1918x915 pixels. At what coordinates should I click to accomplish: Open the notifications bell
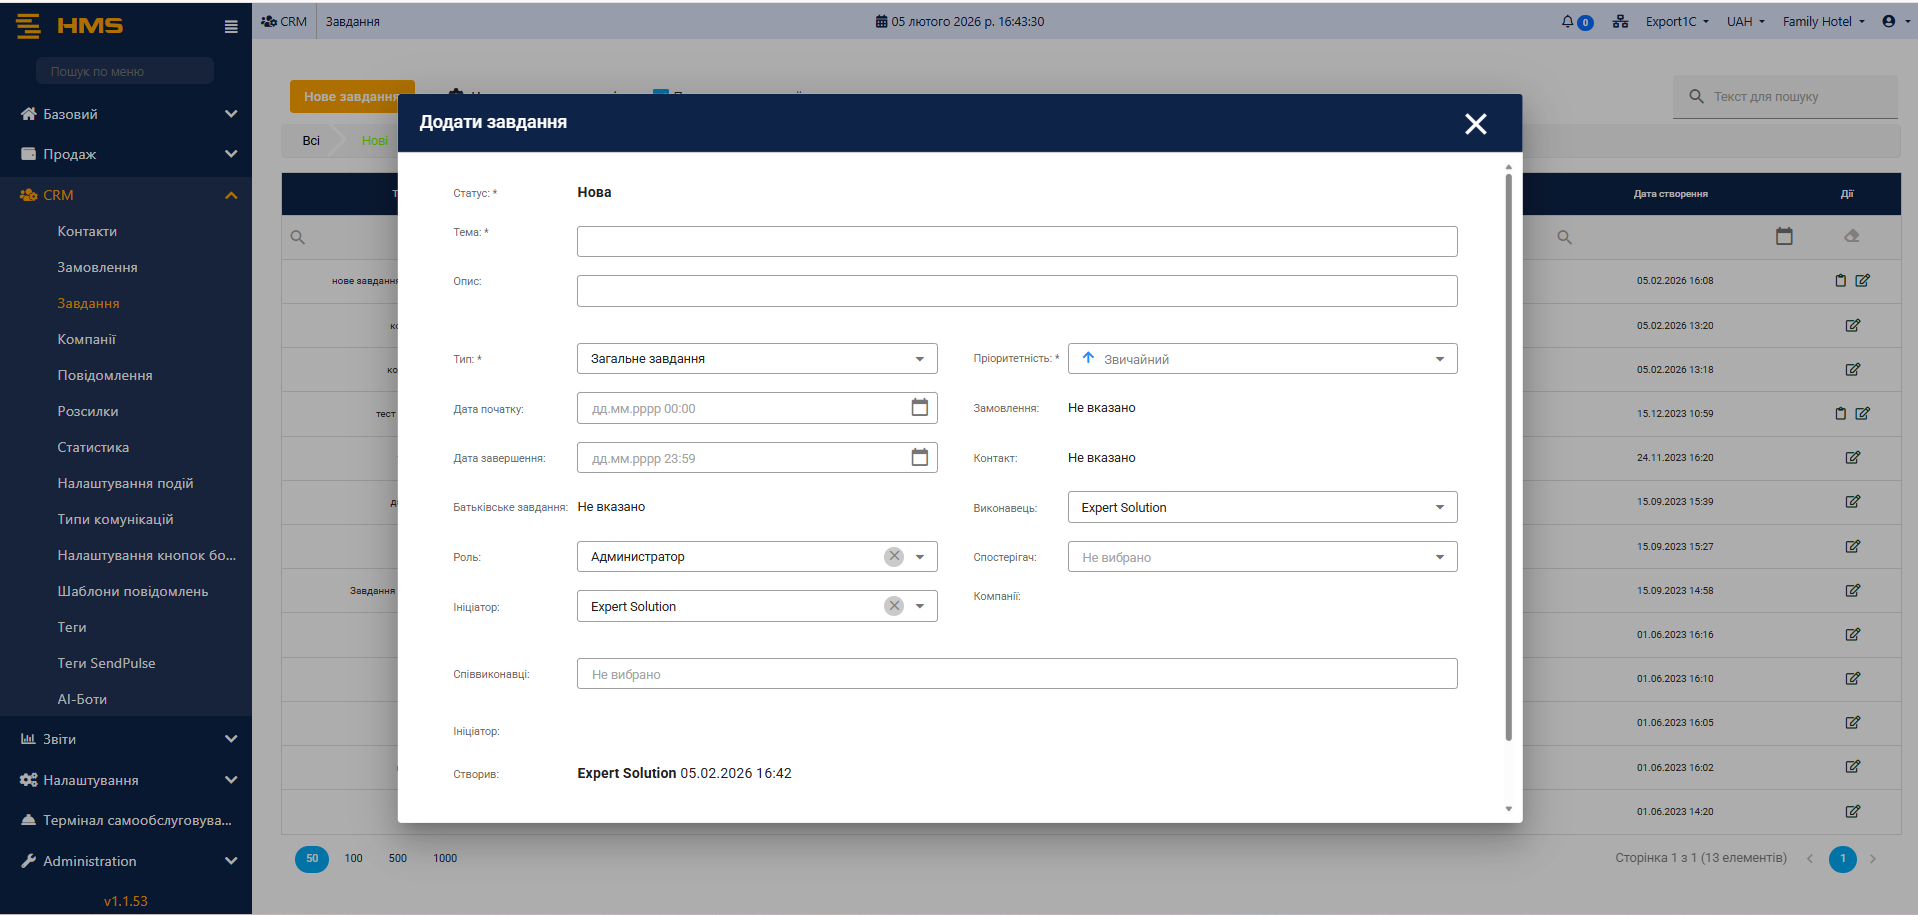[x=1567, y=21]
